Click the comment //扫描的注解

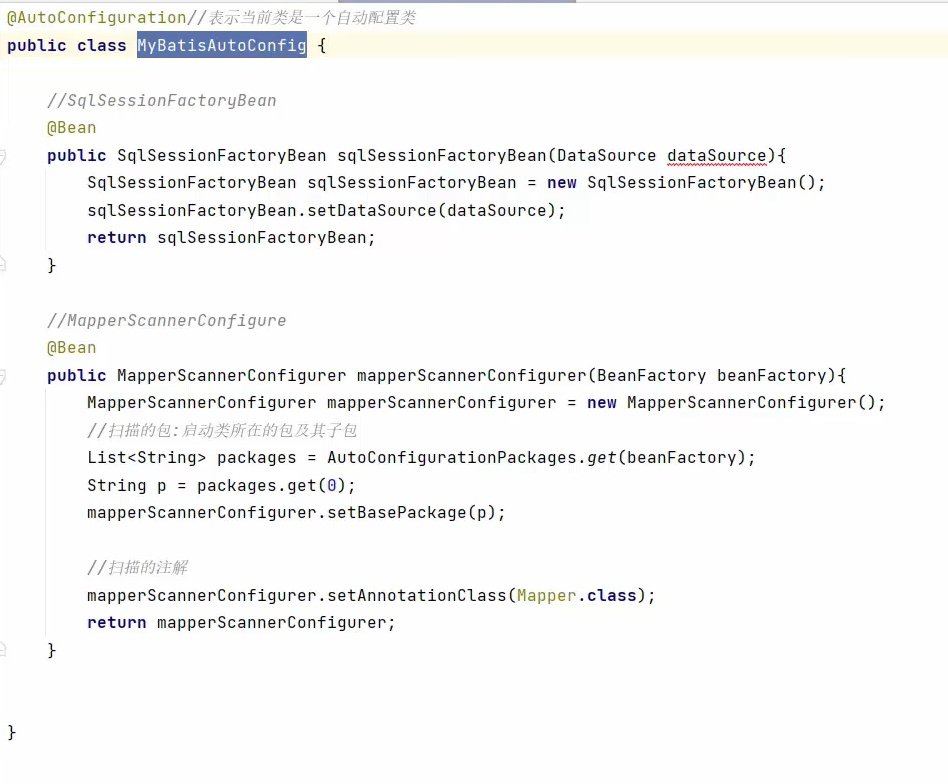coord(137,568)
